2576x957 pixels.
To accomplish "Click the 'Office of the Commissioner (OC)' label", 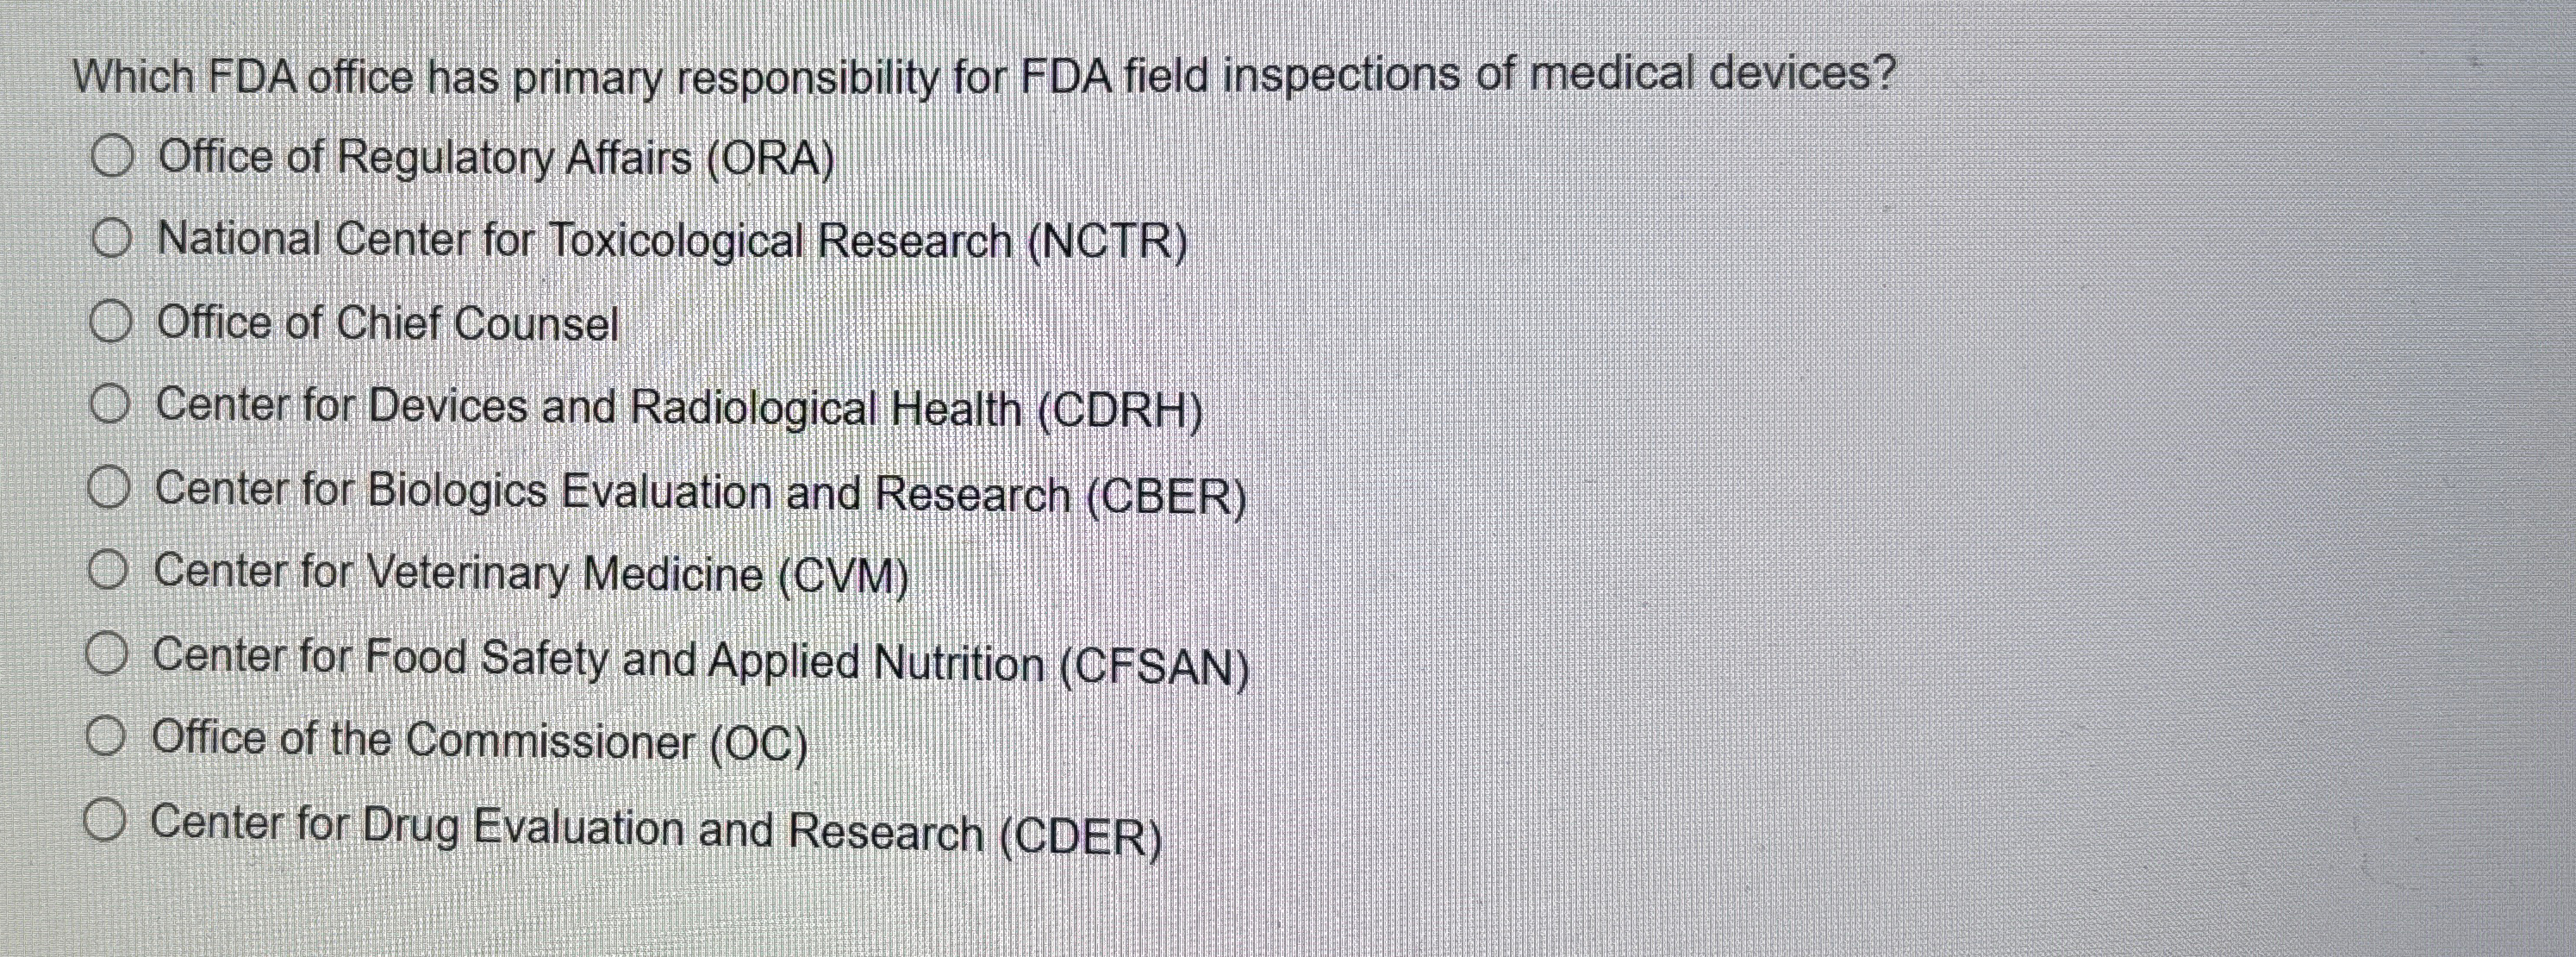I will tap(479, 742).
